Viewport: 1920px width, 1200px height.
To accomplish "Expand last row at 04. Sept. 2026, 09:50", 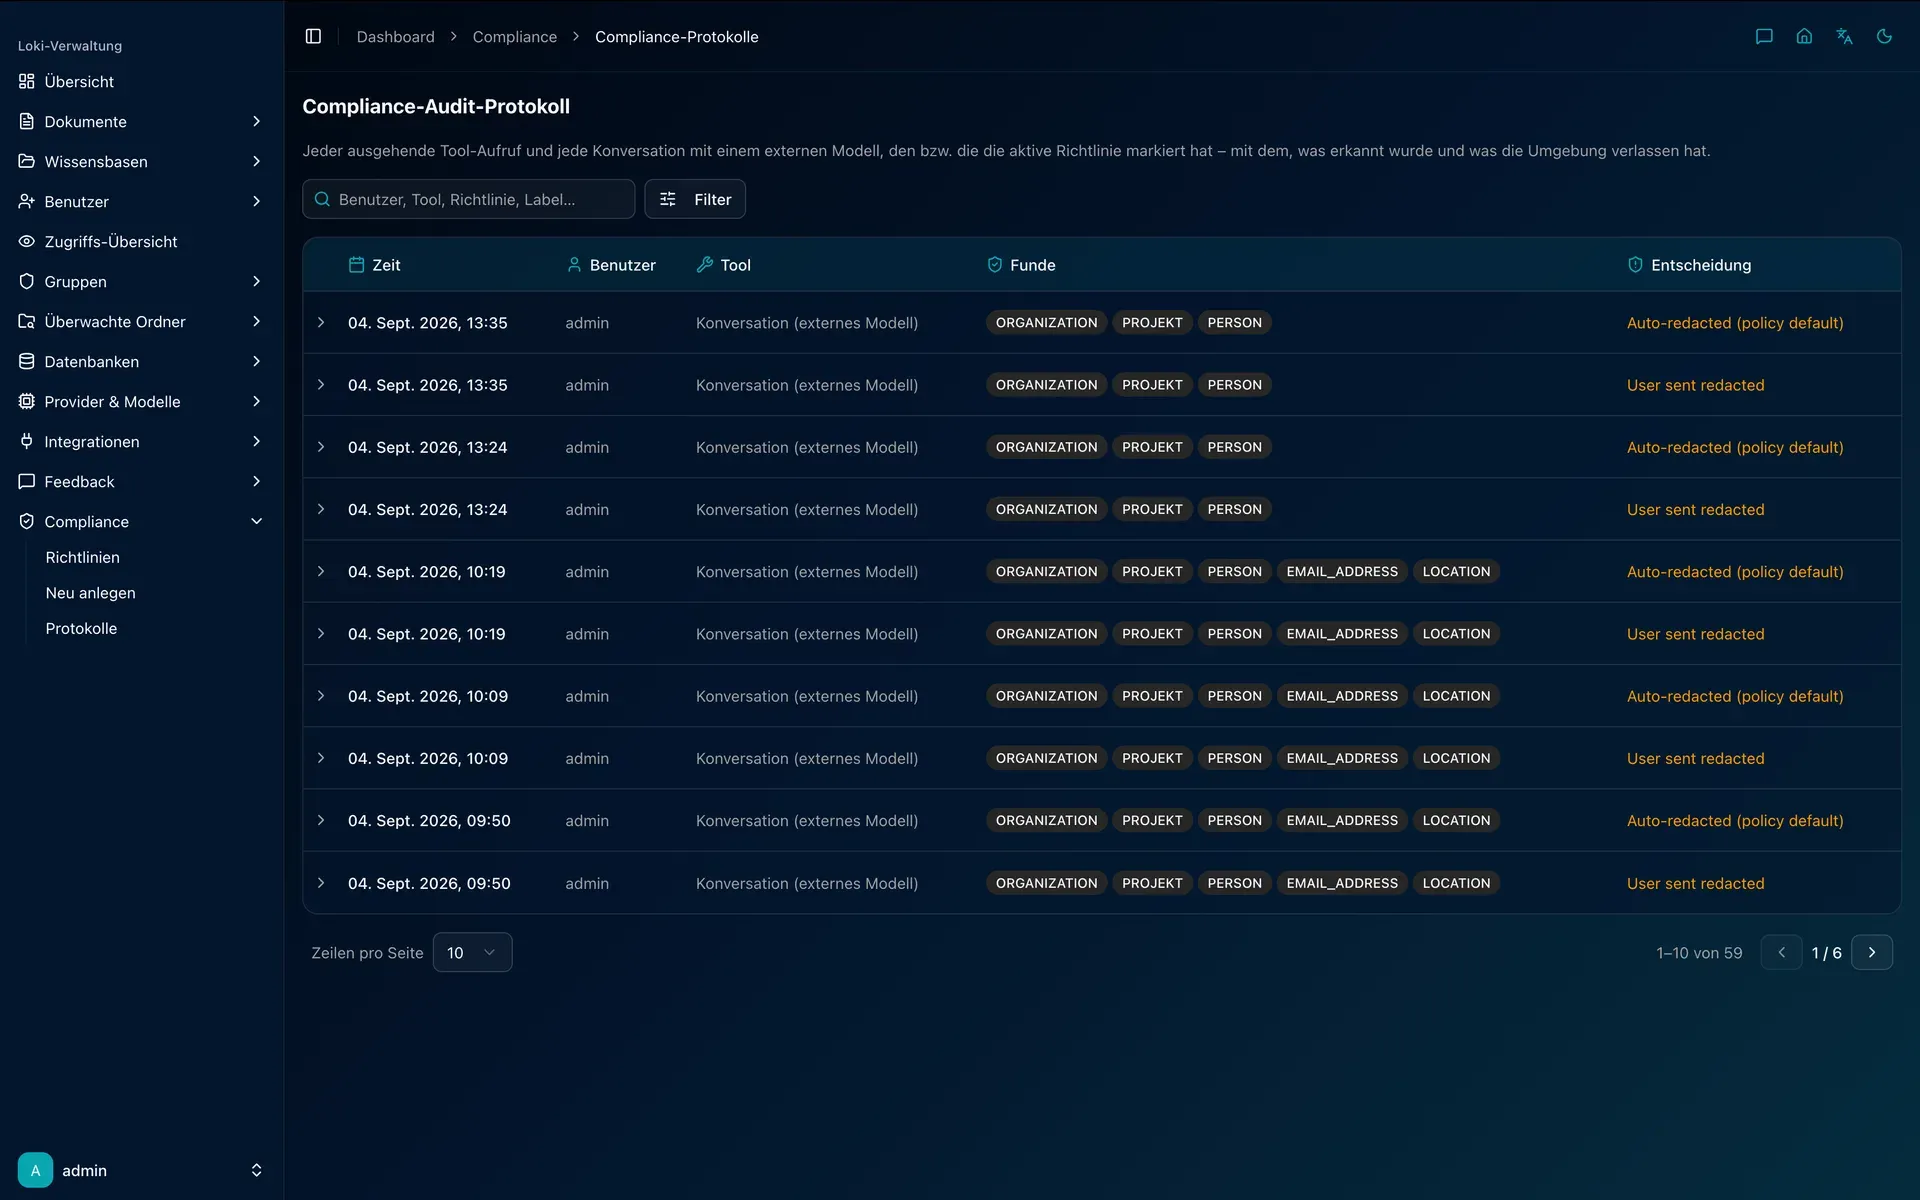I will tap(321, 883).
